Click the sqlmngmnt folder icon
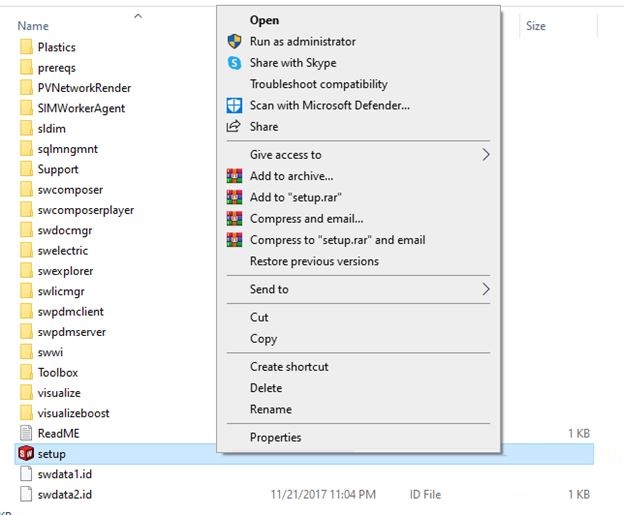 26,148
